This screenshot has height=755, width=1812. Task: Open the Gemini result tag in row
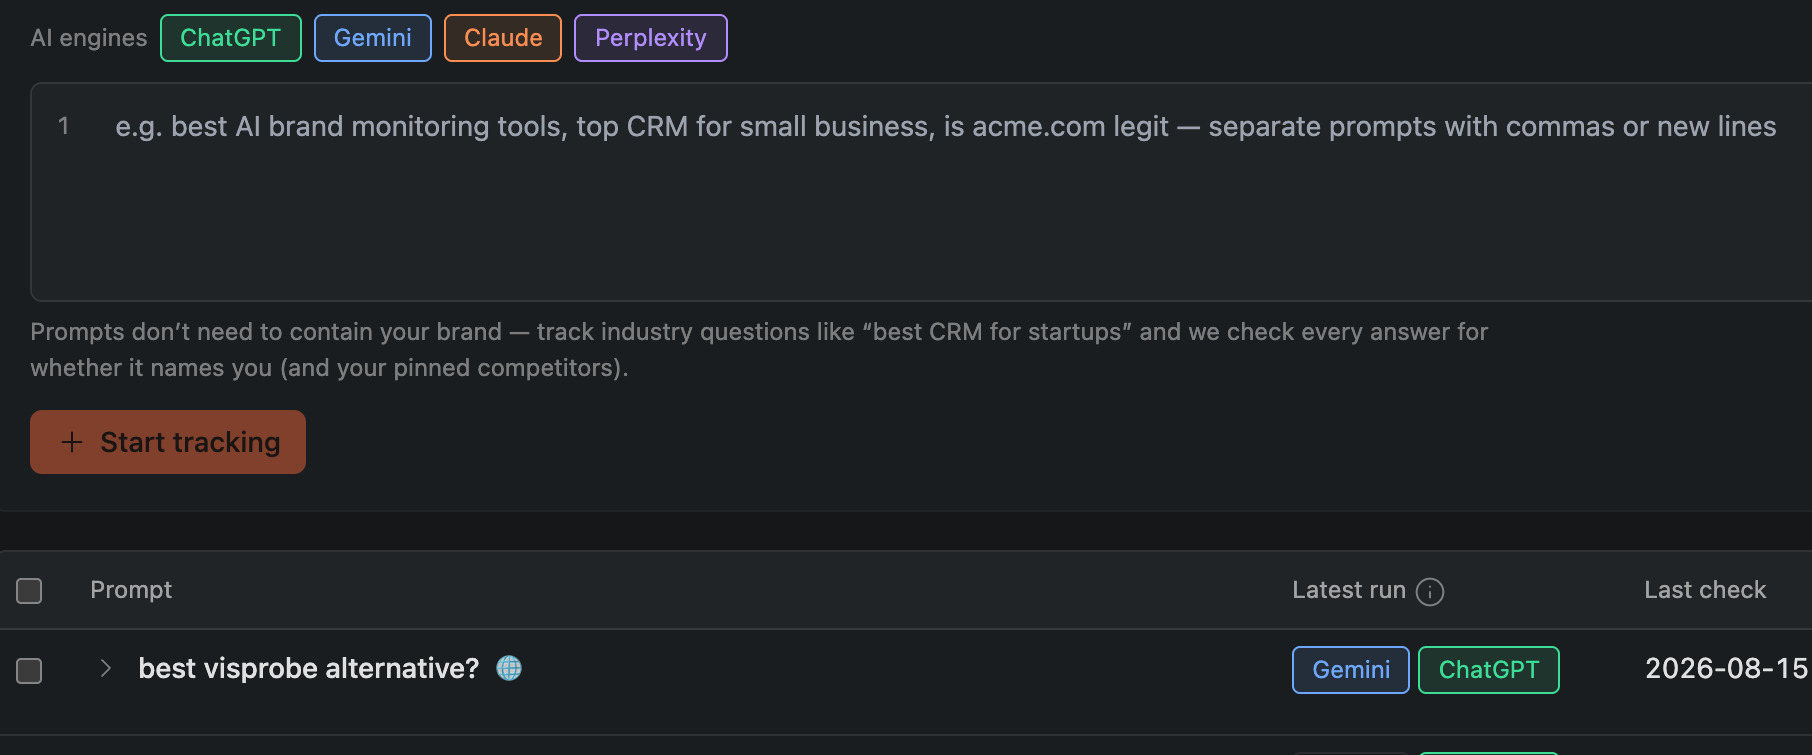1351,670
